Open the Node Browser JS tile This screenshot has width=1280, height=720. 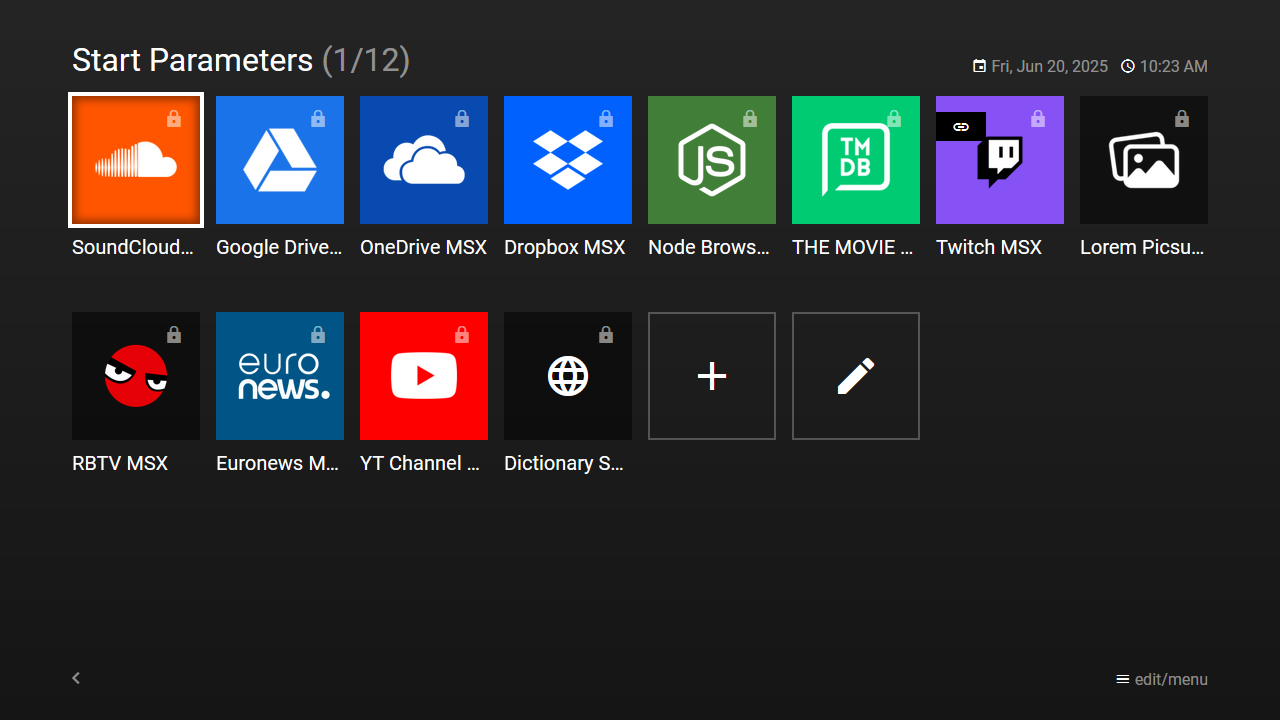[x=712, y=160]
